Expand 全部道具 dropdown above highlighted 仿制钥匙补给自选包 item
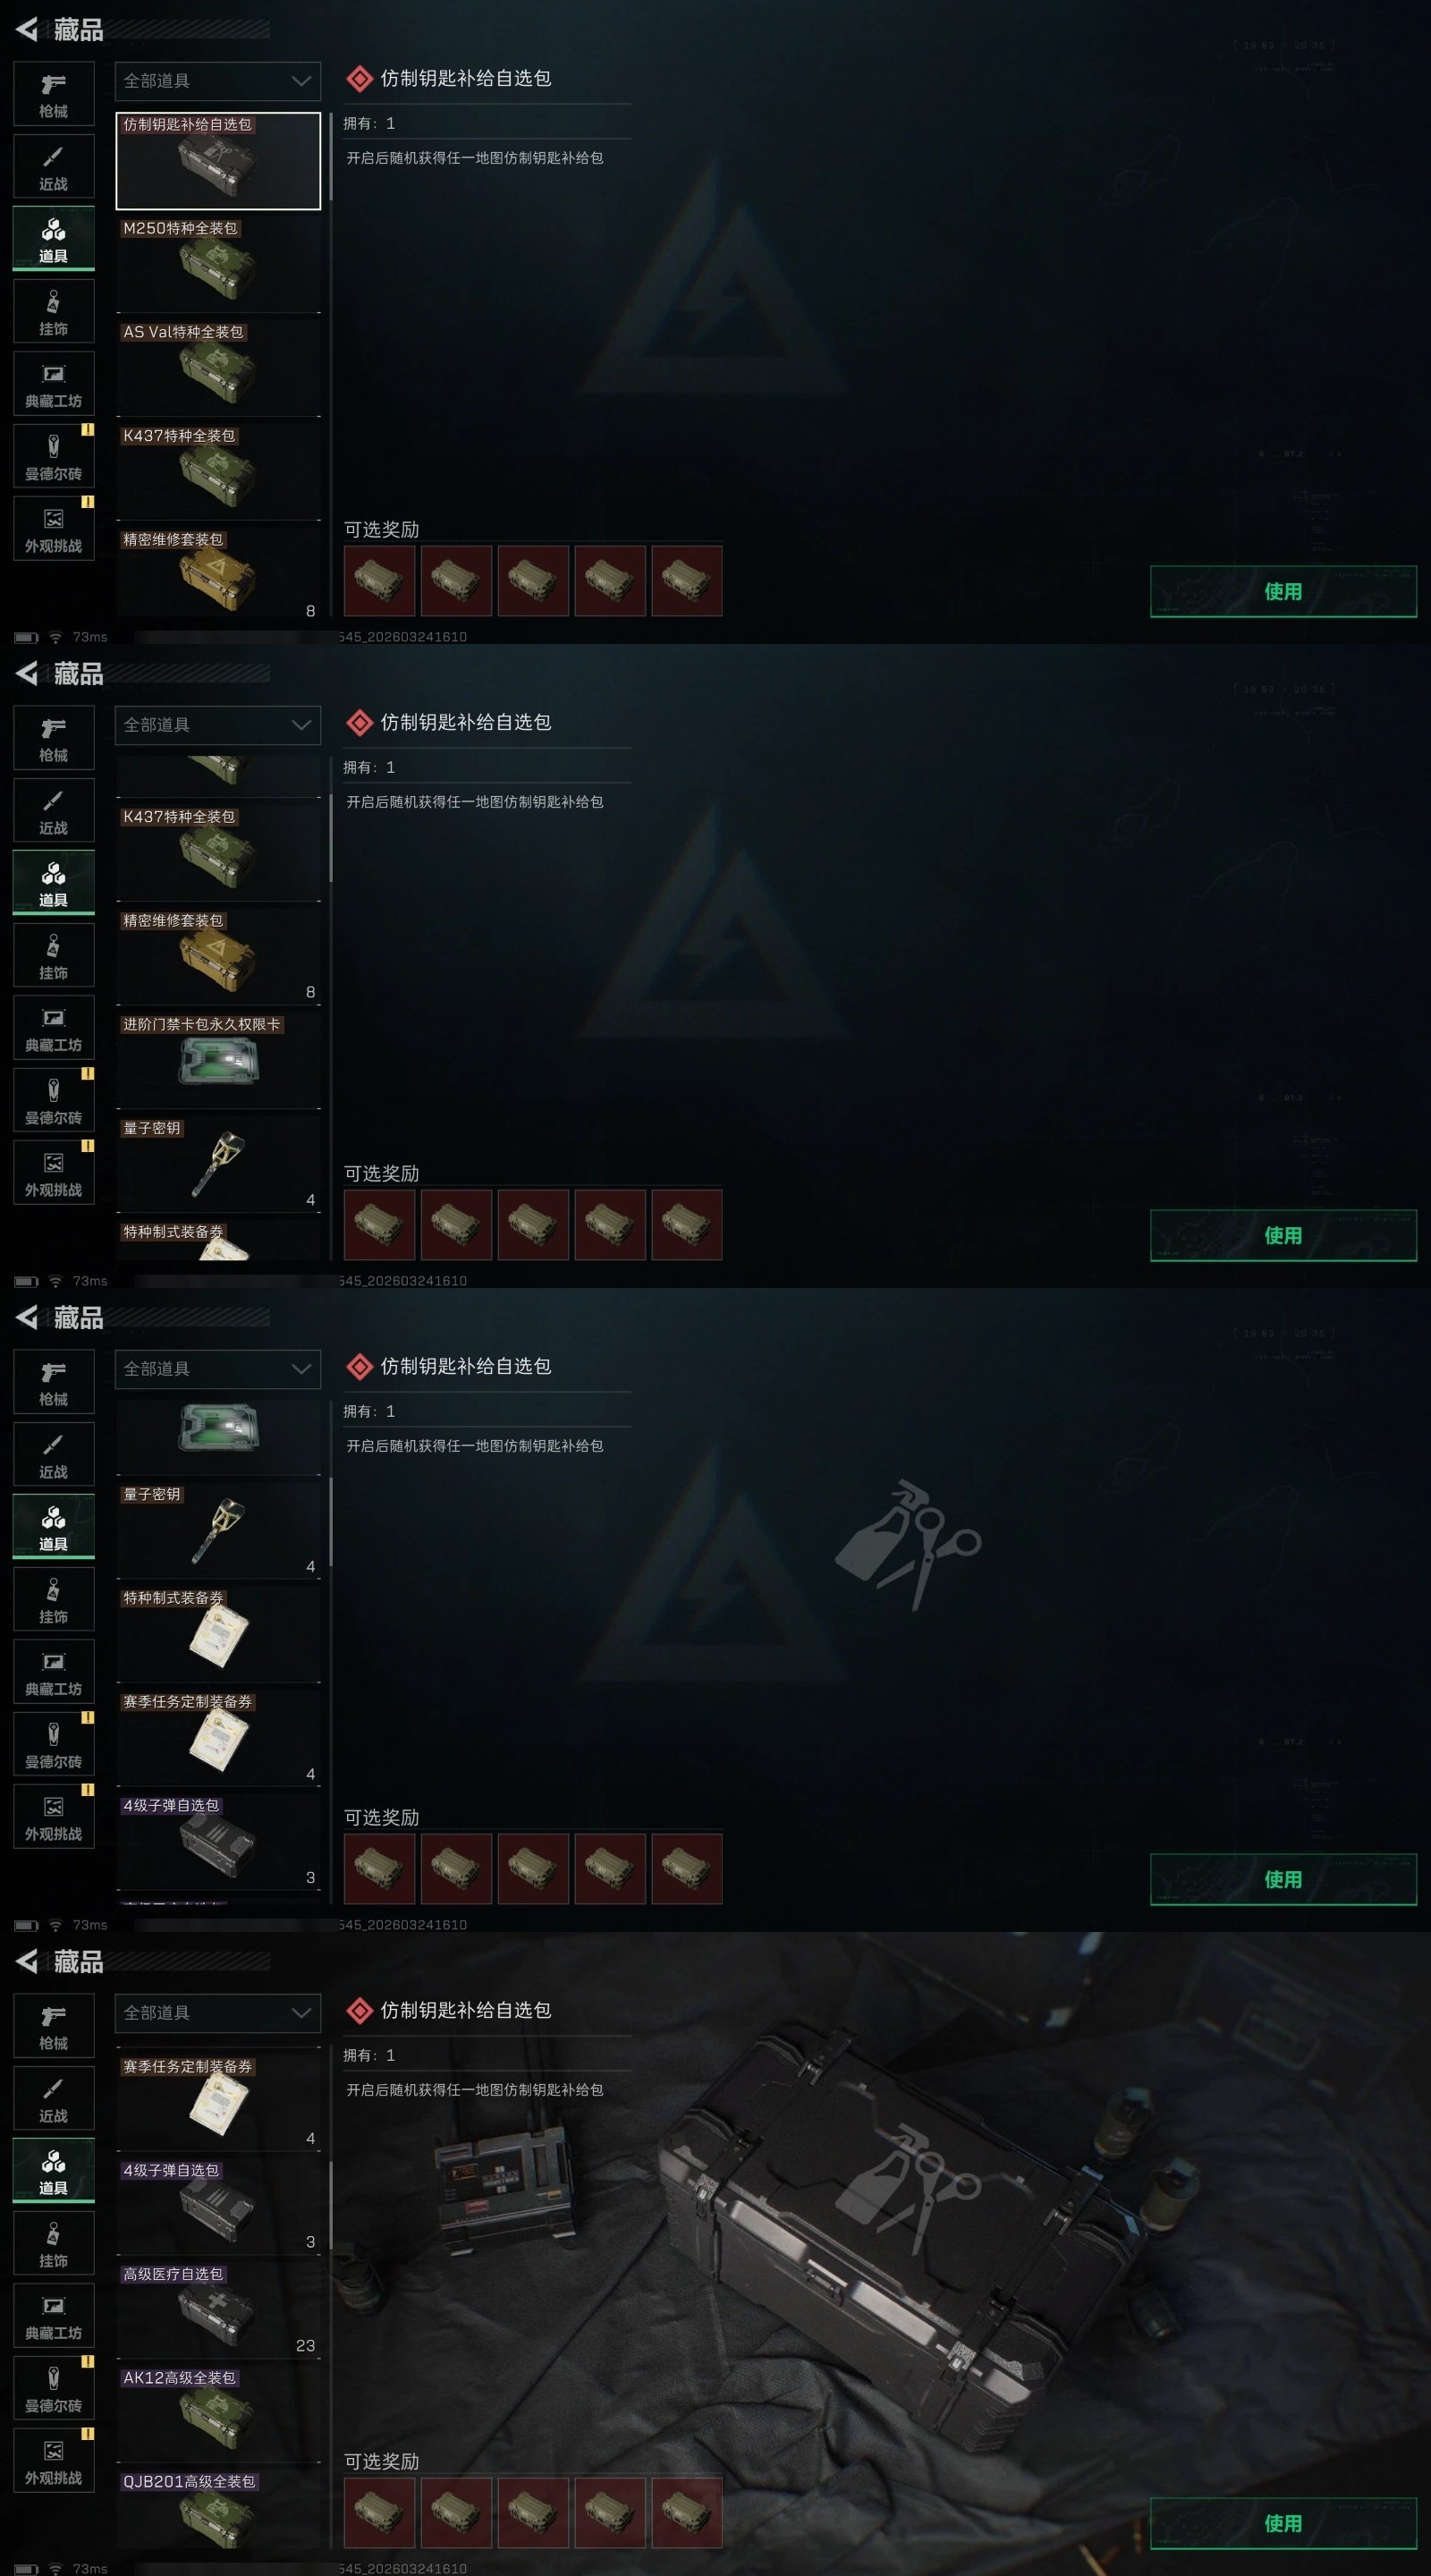 218,81
